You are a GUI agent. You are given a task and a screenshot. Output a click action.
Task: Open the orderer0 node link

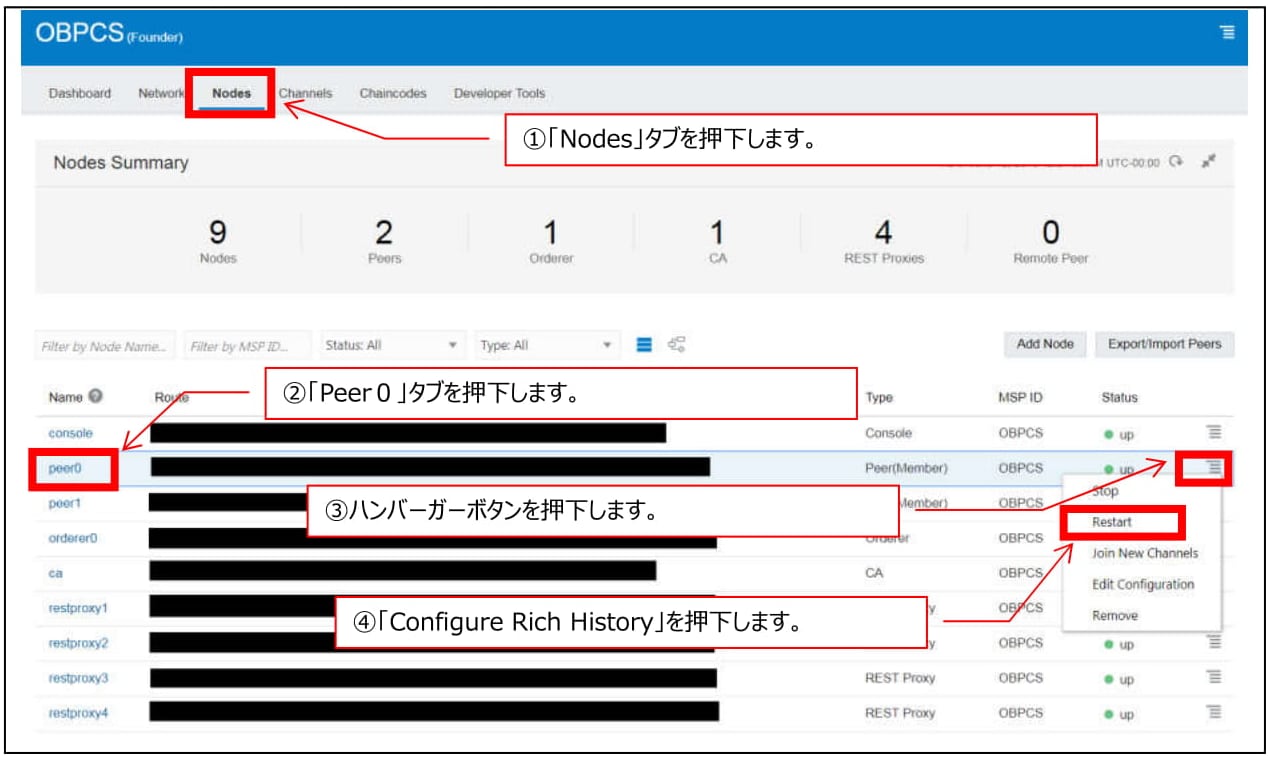(72, 538)
